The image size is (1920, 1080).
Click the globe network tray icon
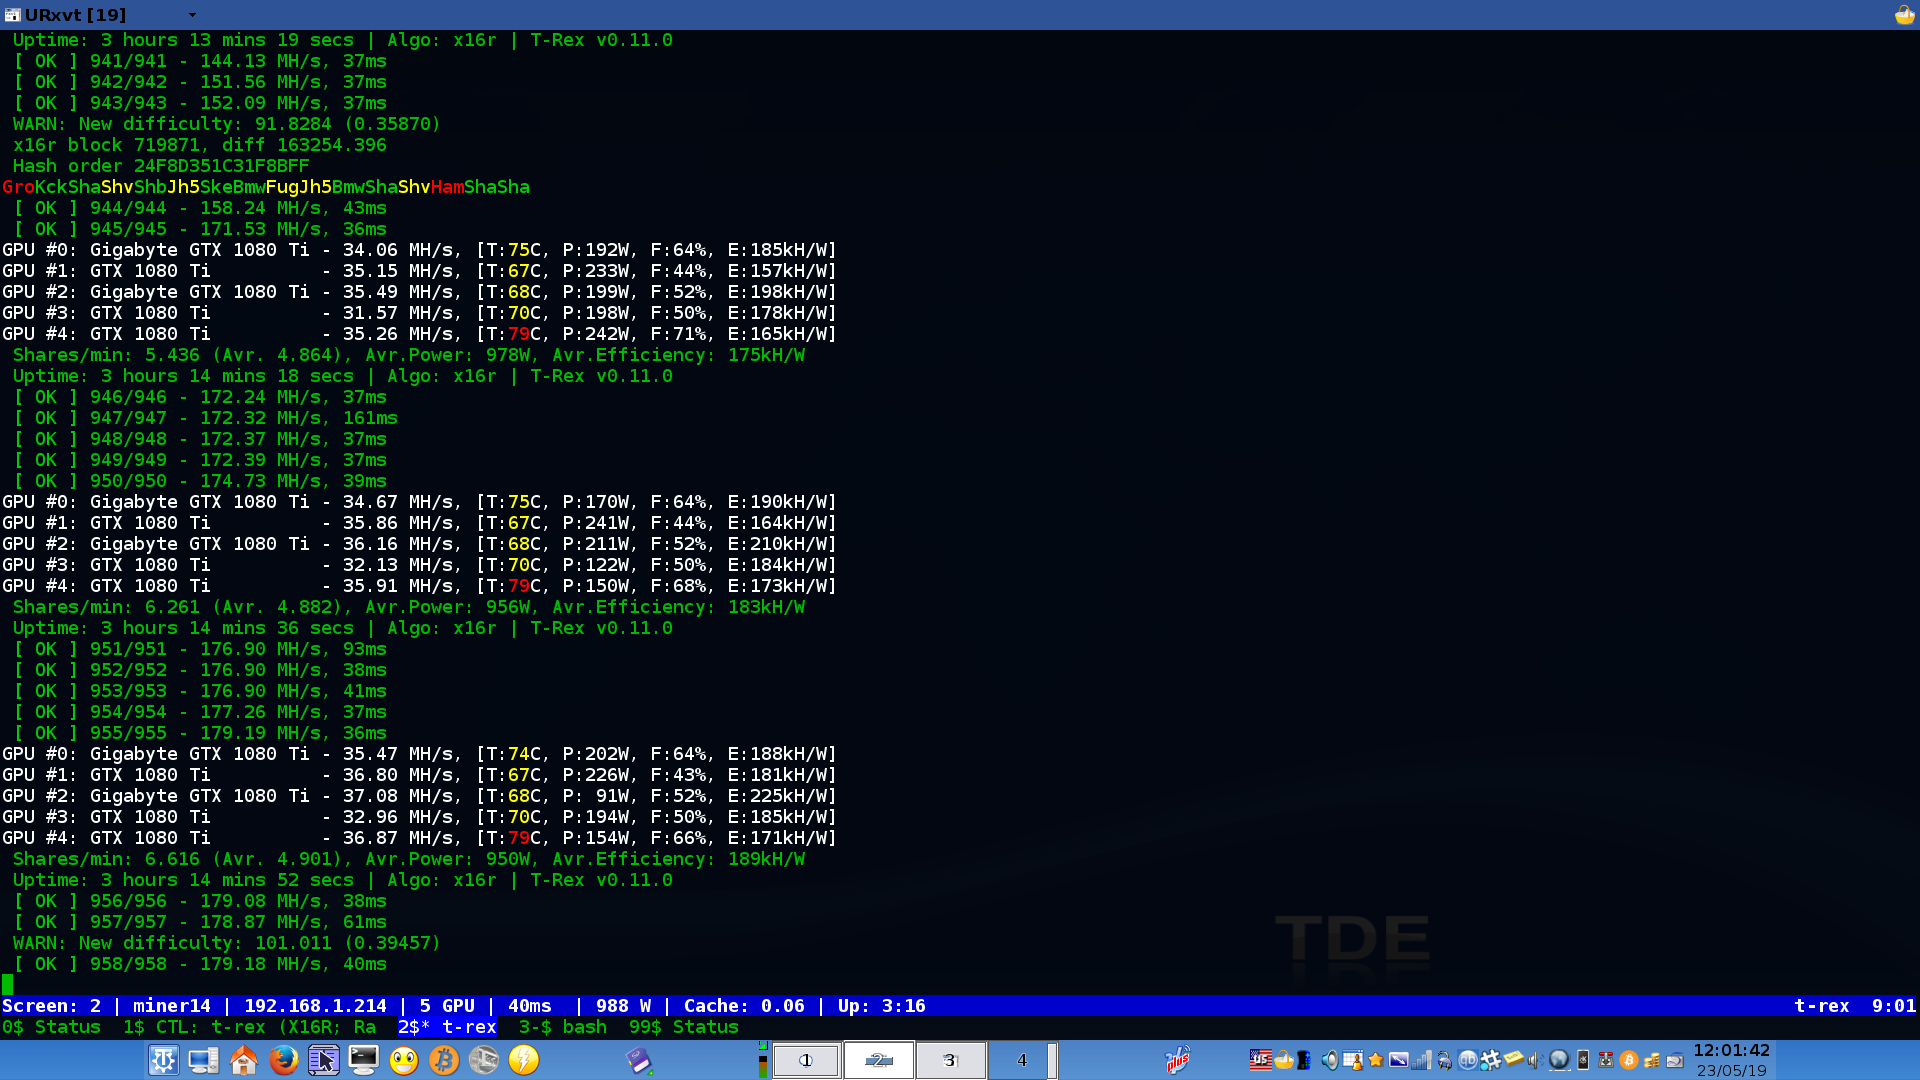pyautogui.click(x=1559, y=1060)
